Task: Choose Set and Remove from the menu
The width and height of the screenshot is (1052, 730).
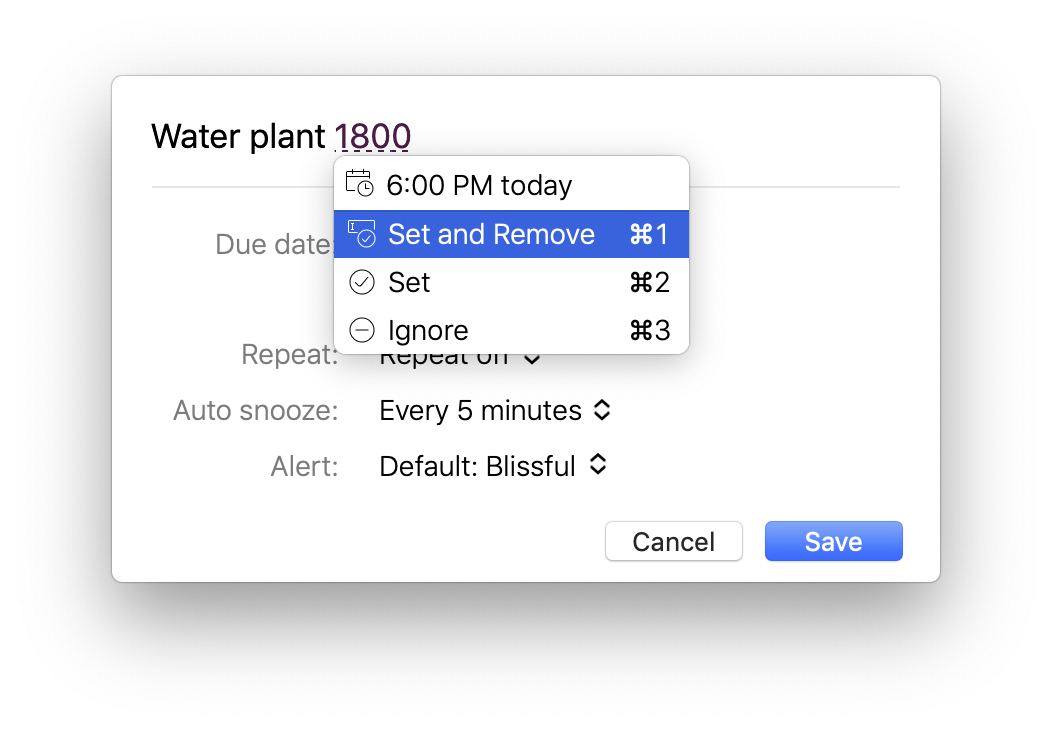Action: tap(490, 234)
